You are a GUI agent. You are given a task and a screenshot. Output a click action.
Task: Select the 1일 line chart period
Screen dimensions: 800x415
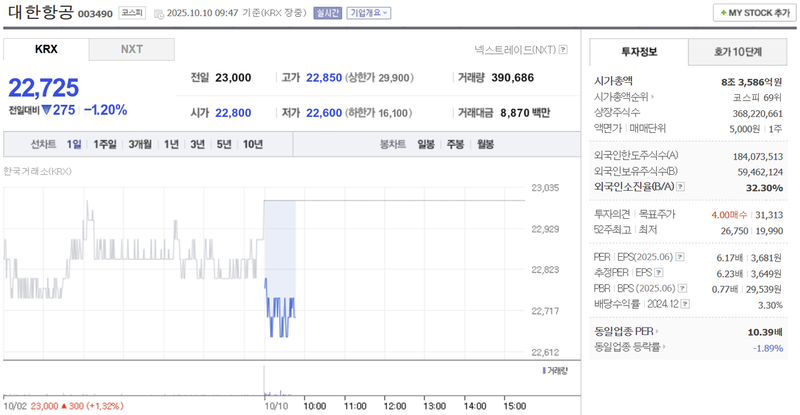click(74, 144)
